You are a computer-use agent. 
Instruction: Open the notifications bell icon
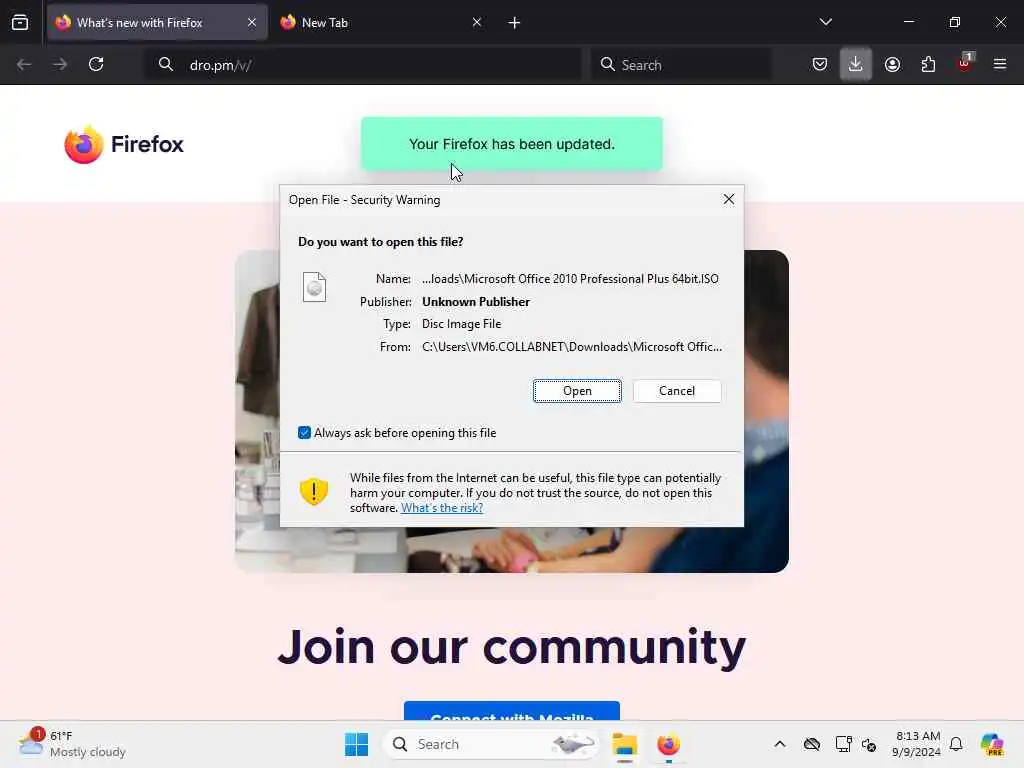click(956, 744)
